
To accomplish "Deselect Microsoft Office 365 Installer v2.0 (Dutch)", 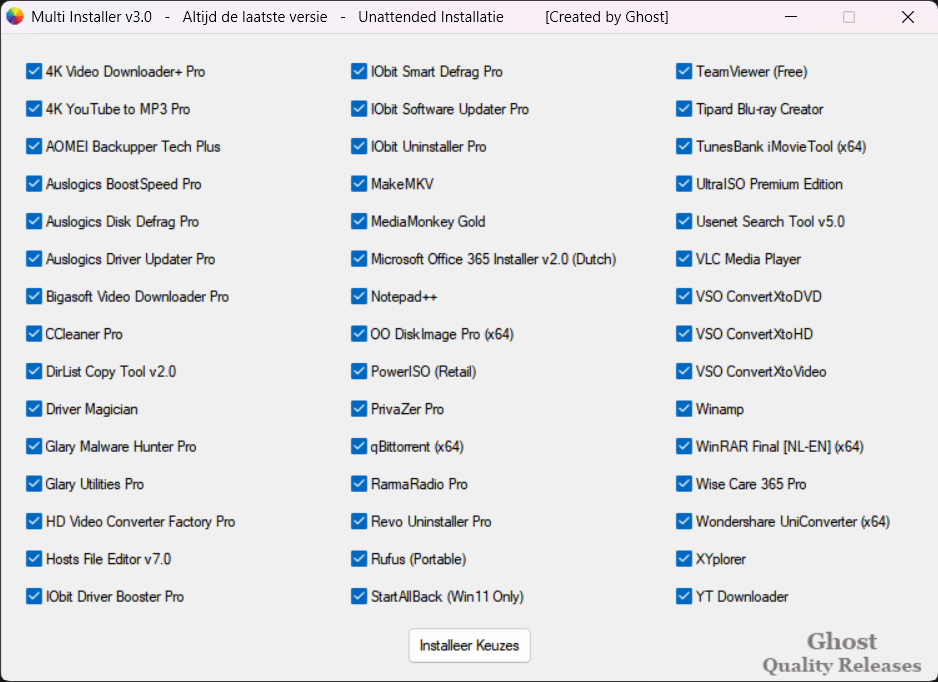I will point(359,259).
